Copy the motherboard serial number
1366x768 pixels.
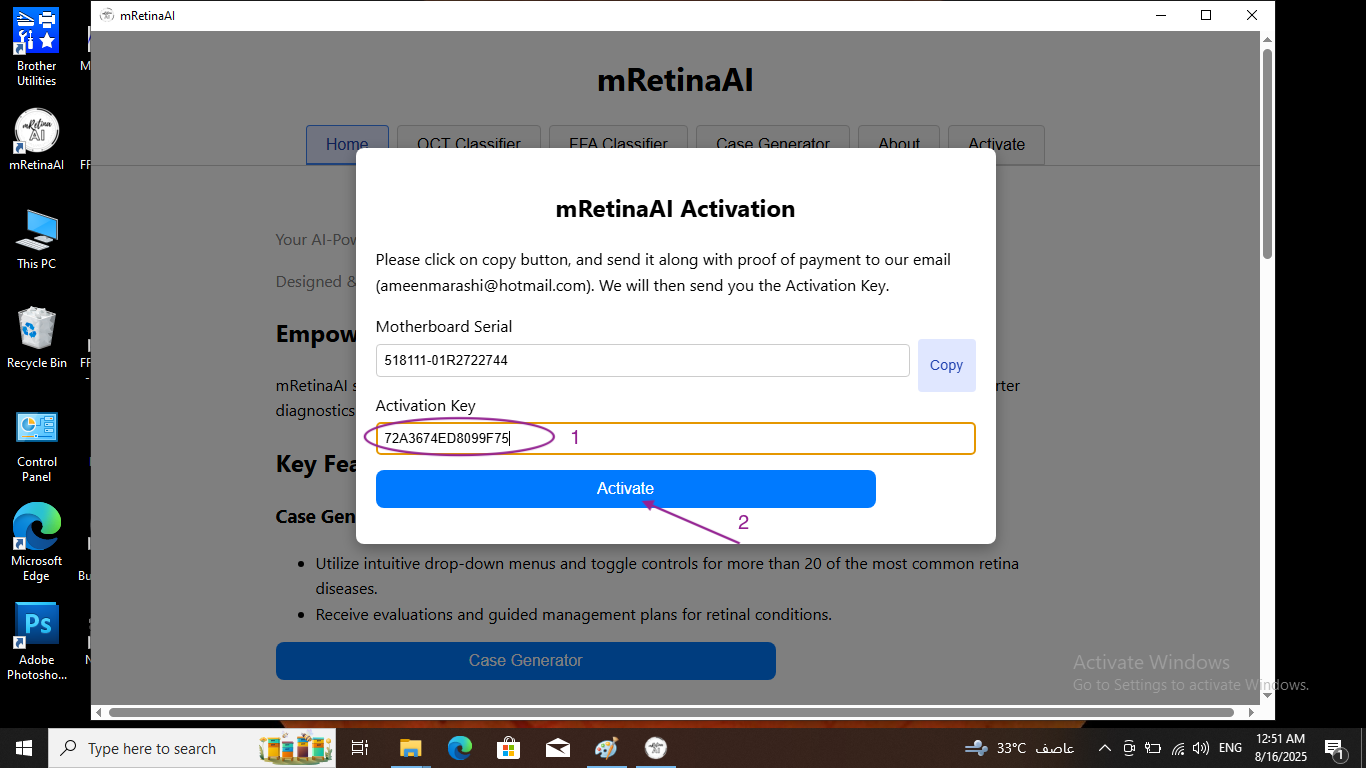(946, 364)
